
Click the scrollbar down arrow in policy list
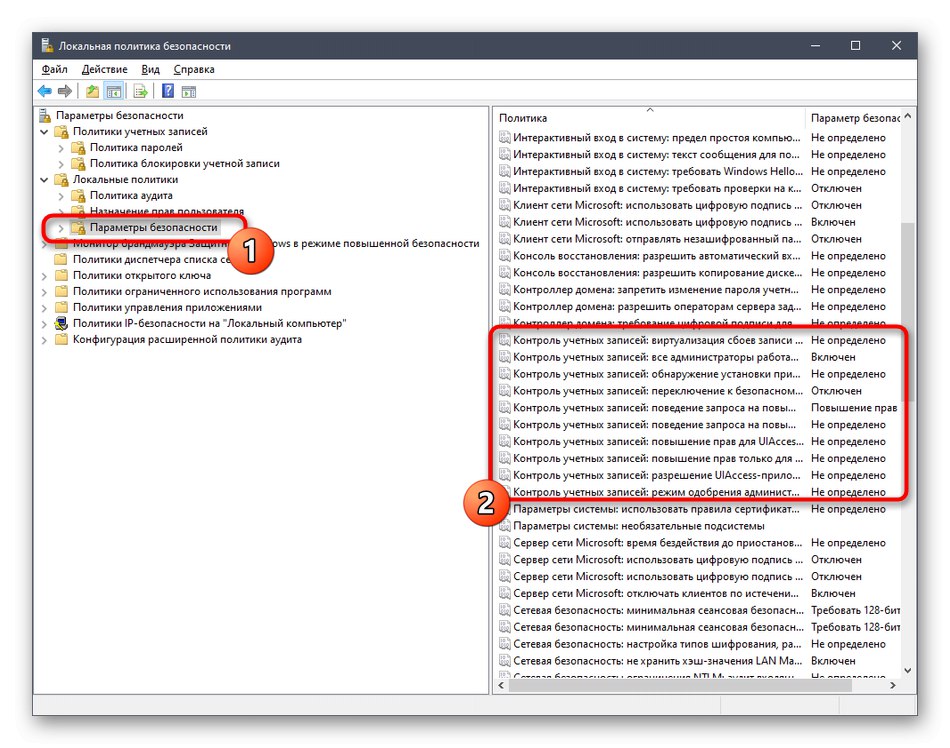906,672
